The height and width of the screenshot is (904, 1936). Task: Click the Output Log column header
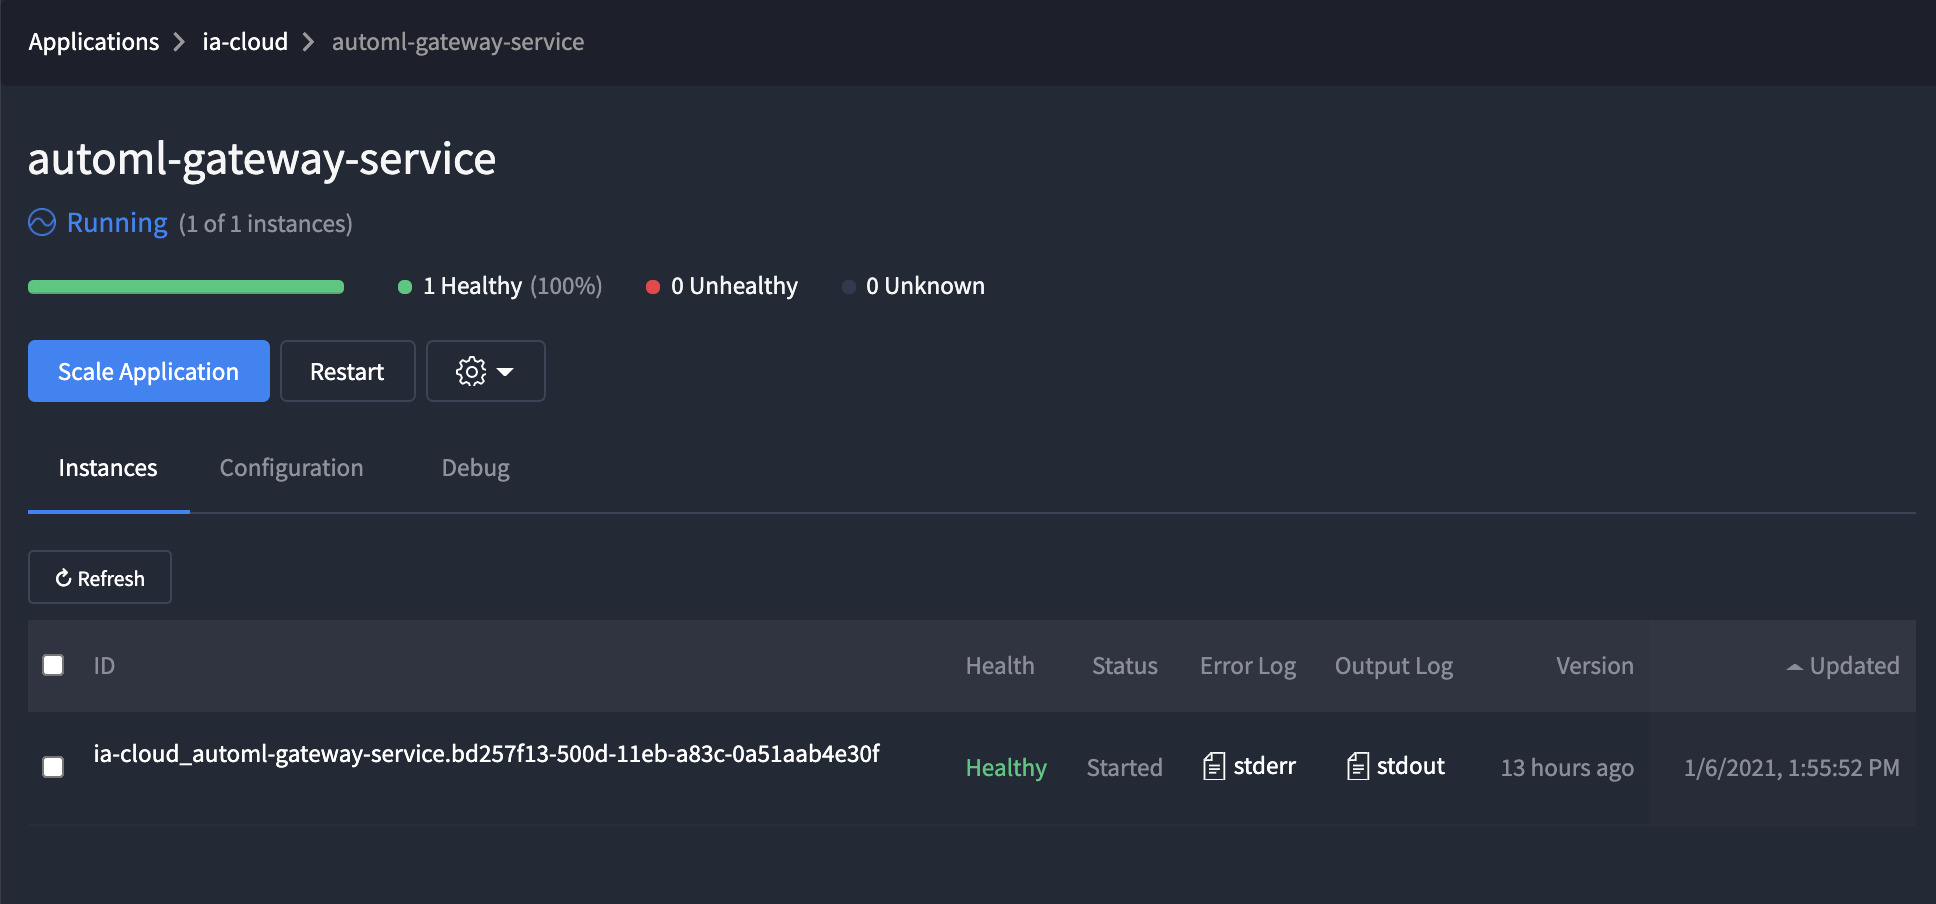pos(1394,666)
